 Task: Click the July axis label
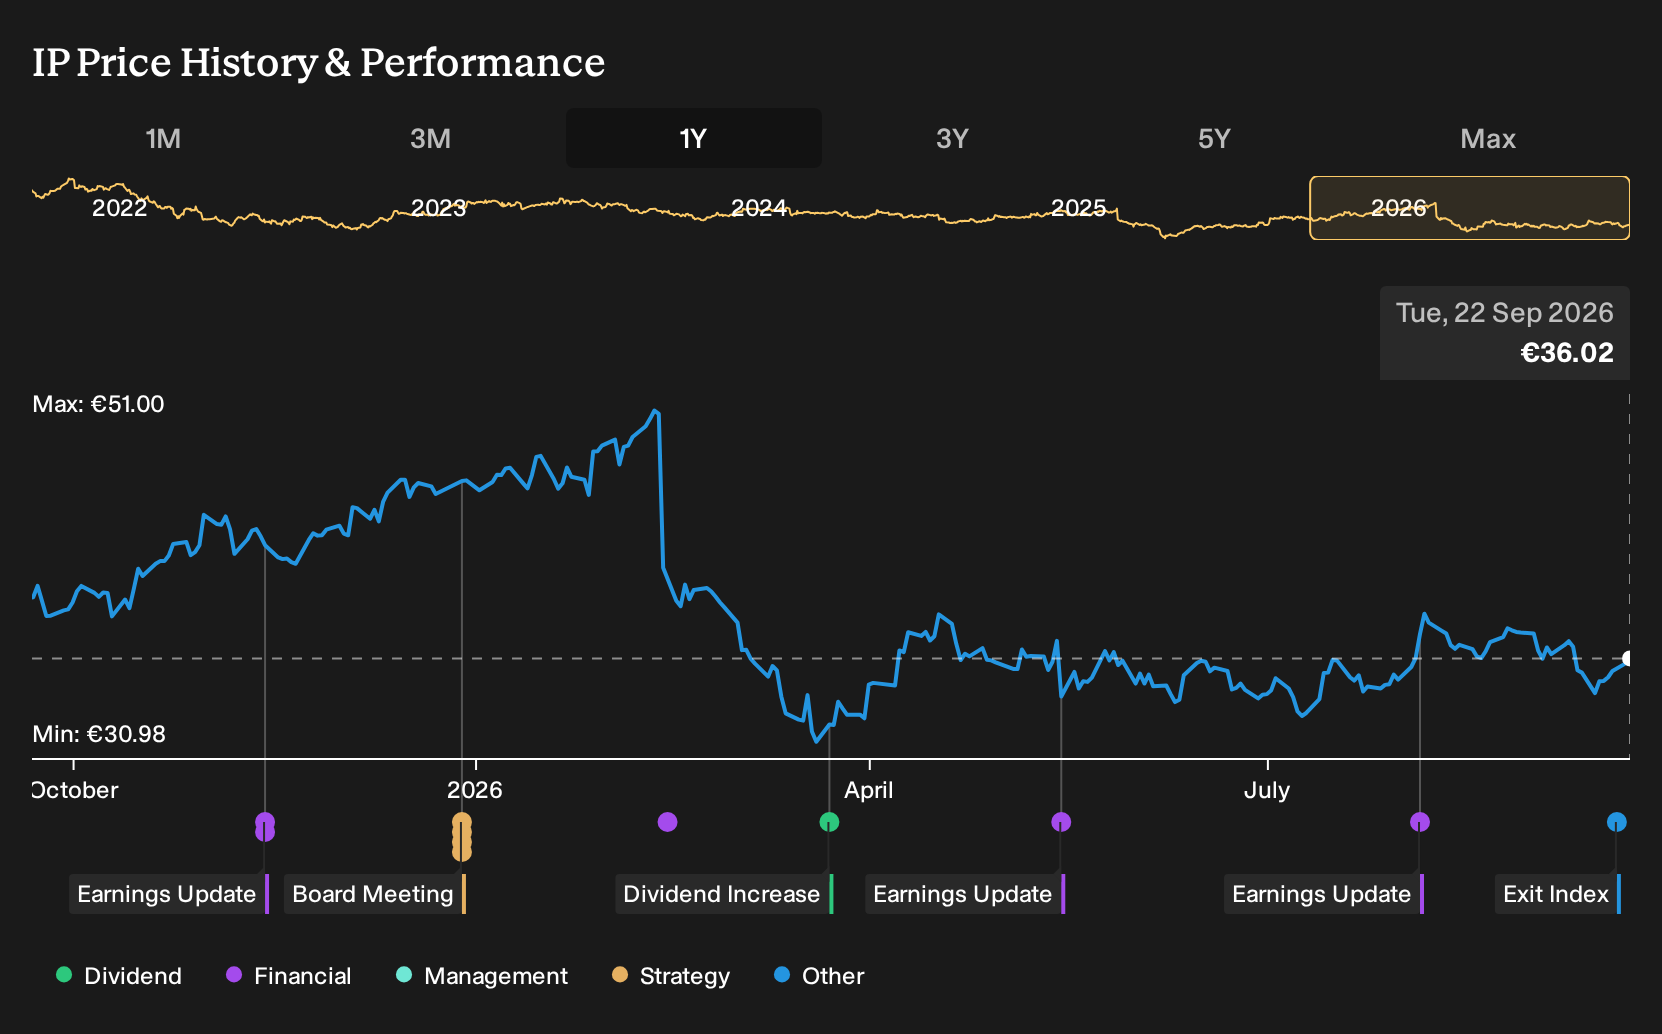[x=1267, y=790]
